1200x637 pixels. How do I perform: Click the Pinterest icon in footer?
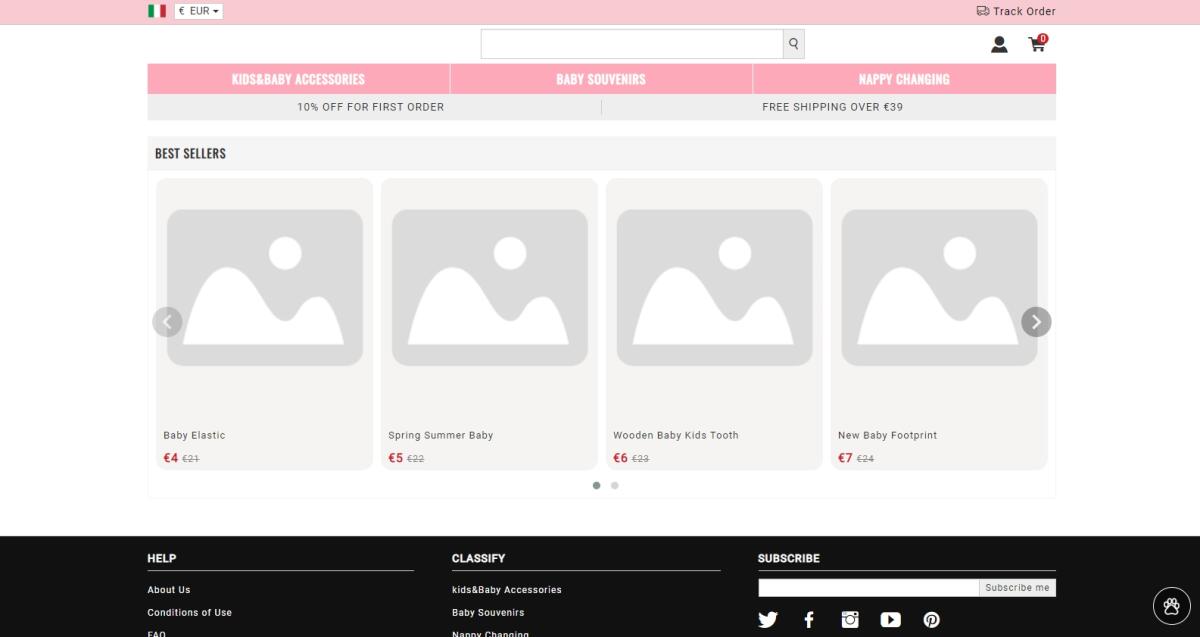[x=931, y=620]
